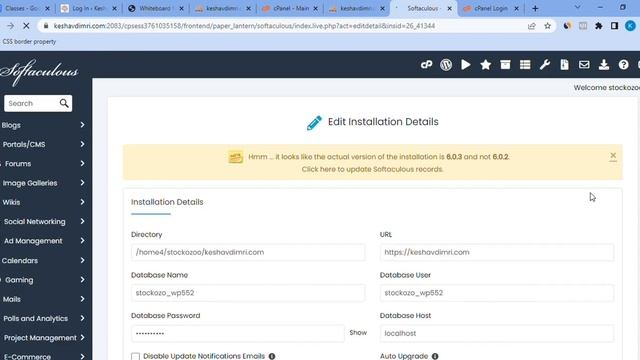Click the search magnifier icon
Image resolution: width=640 pixels, height=360 pixels.
64,103
